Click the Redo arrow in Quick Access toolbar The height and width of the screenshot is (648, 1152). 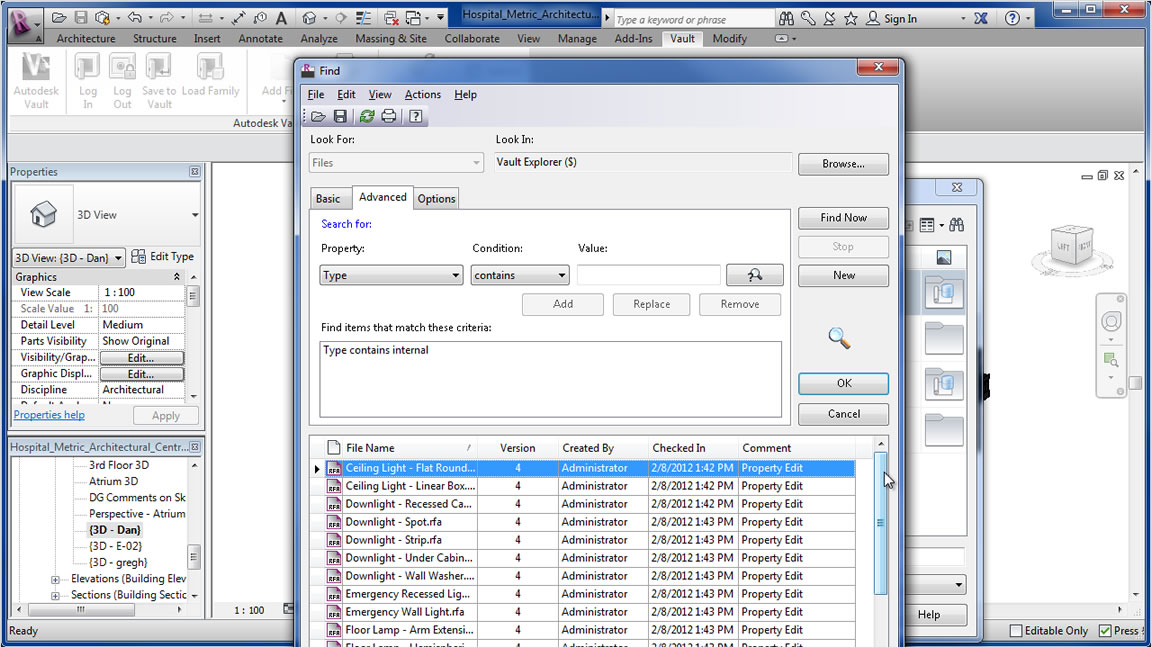click(x=167, y=18)
